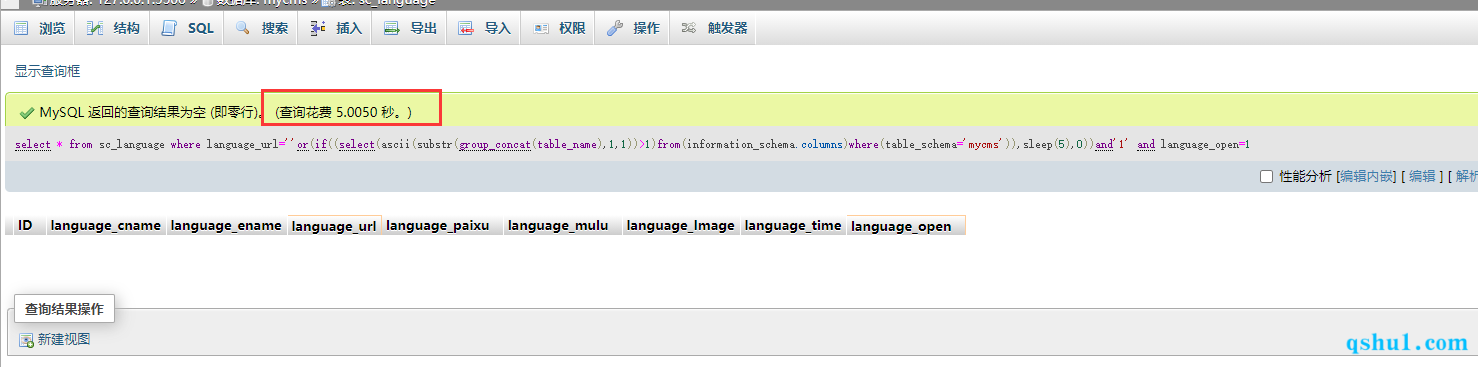The height and width of the screenshot is (367, 1478).
Task: Go to the 搜索 (Search) tab
Action: (x=262, y=28)
